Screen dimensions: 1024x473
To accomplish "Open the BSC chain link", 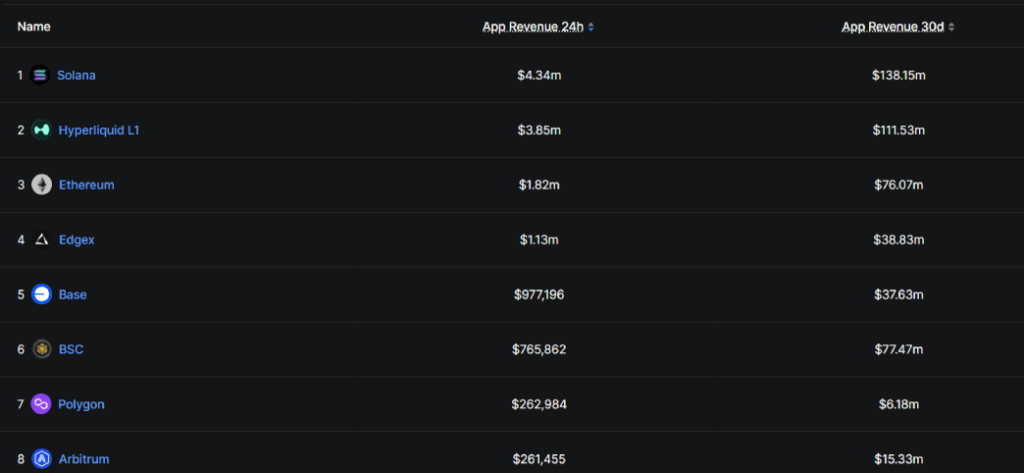I will [71, 349].
